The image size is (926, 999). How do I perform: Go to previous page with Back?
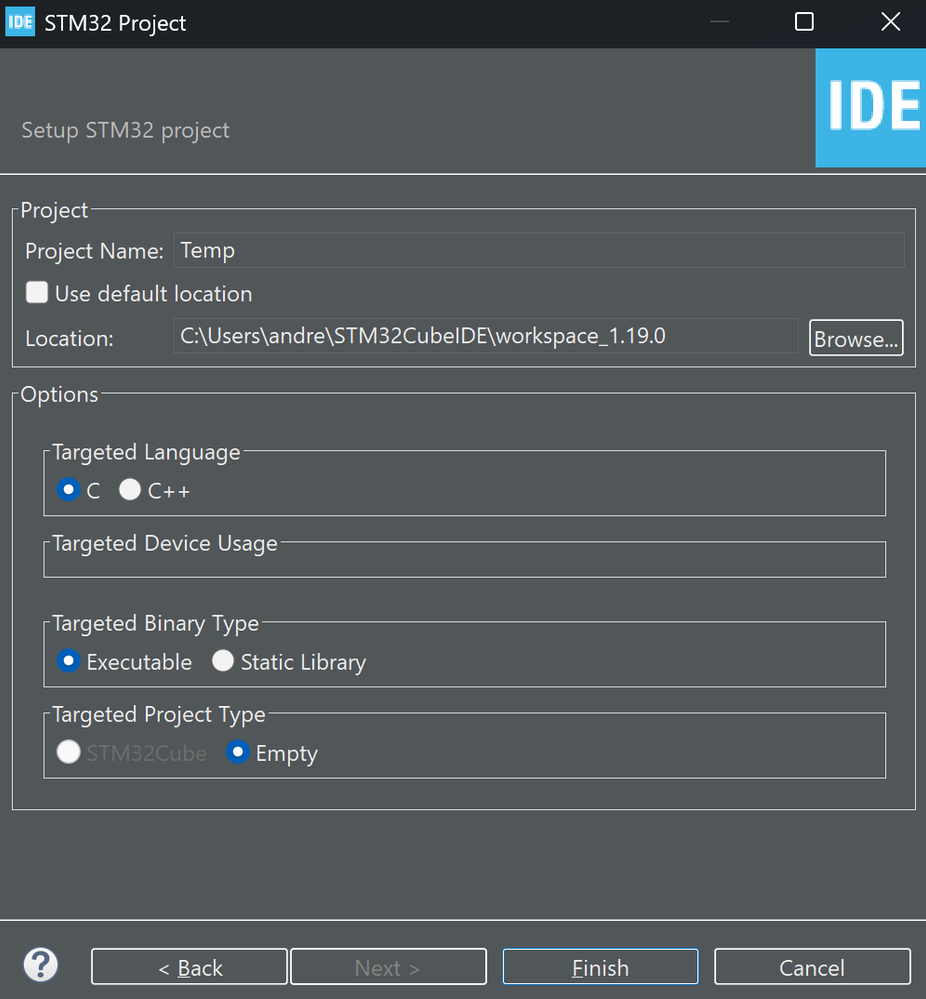pos(189,967)
